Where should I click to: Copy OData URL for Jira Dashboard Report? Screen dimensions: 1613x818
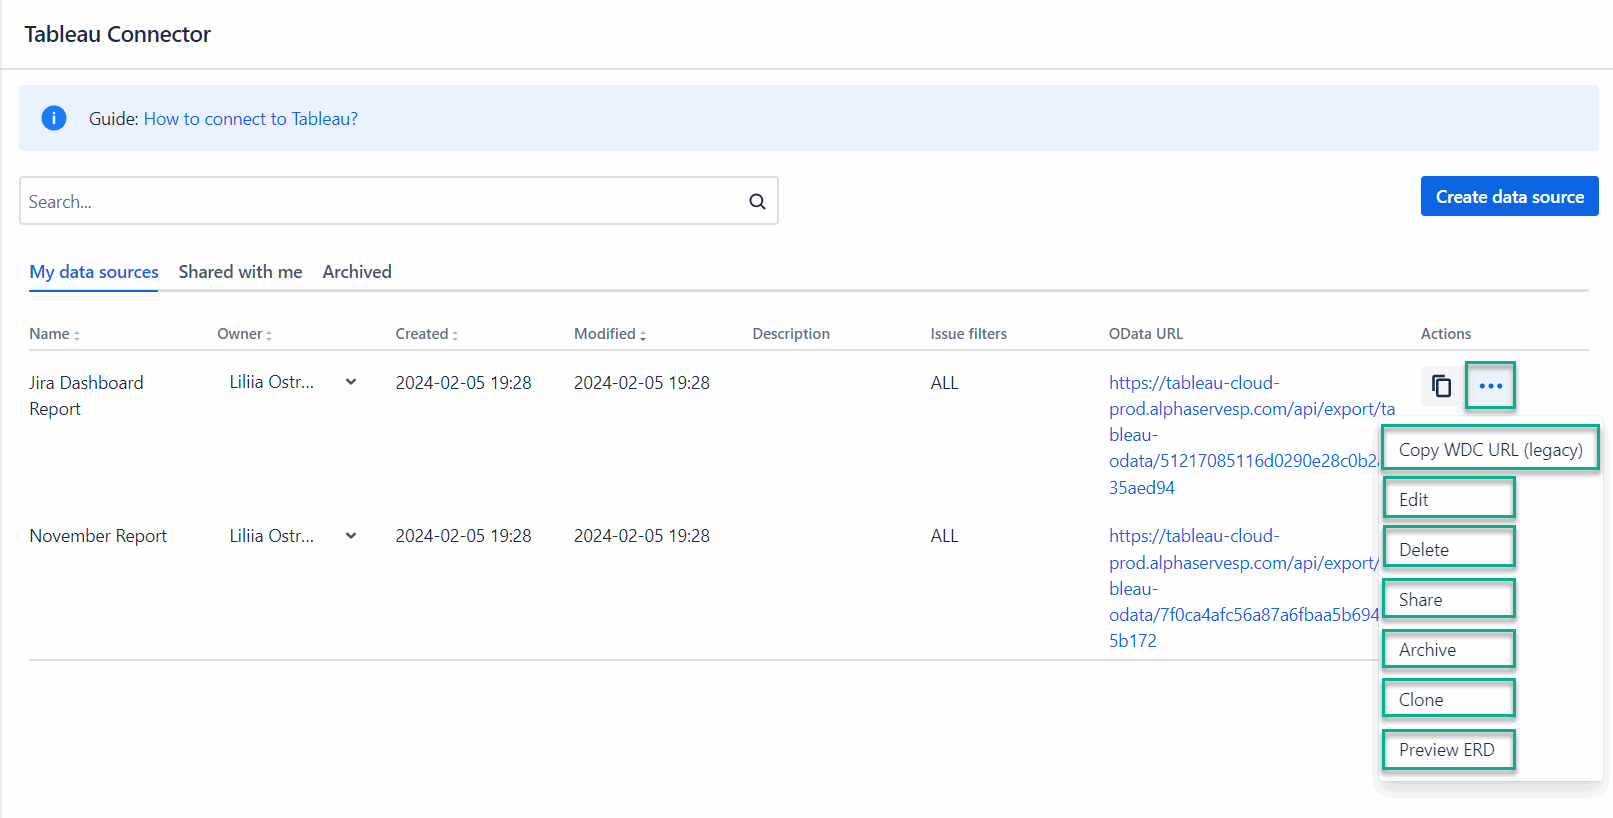1441,385
